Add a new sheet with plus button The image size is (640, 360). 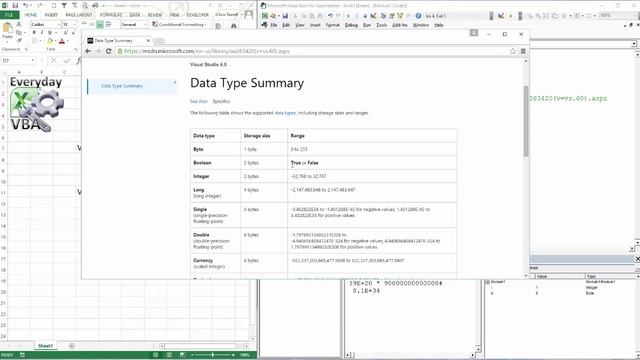[x=72, y=346]
